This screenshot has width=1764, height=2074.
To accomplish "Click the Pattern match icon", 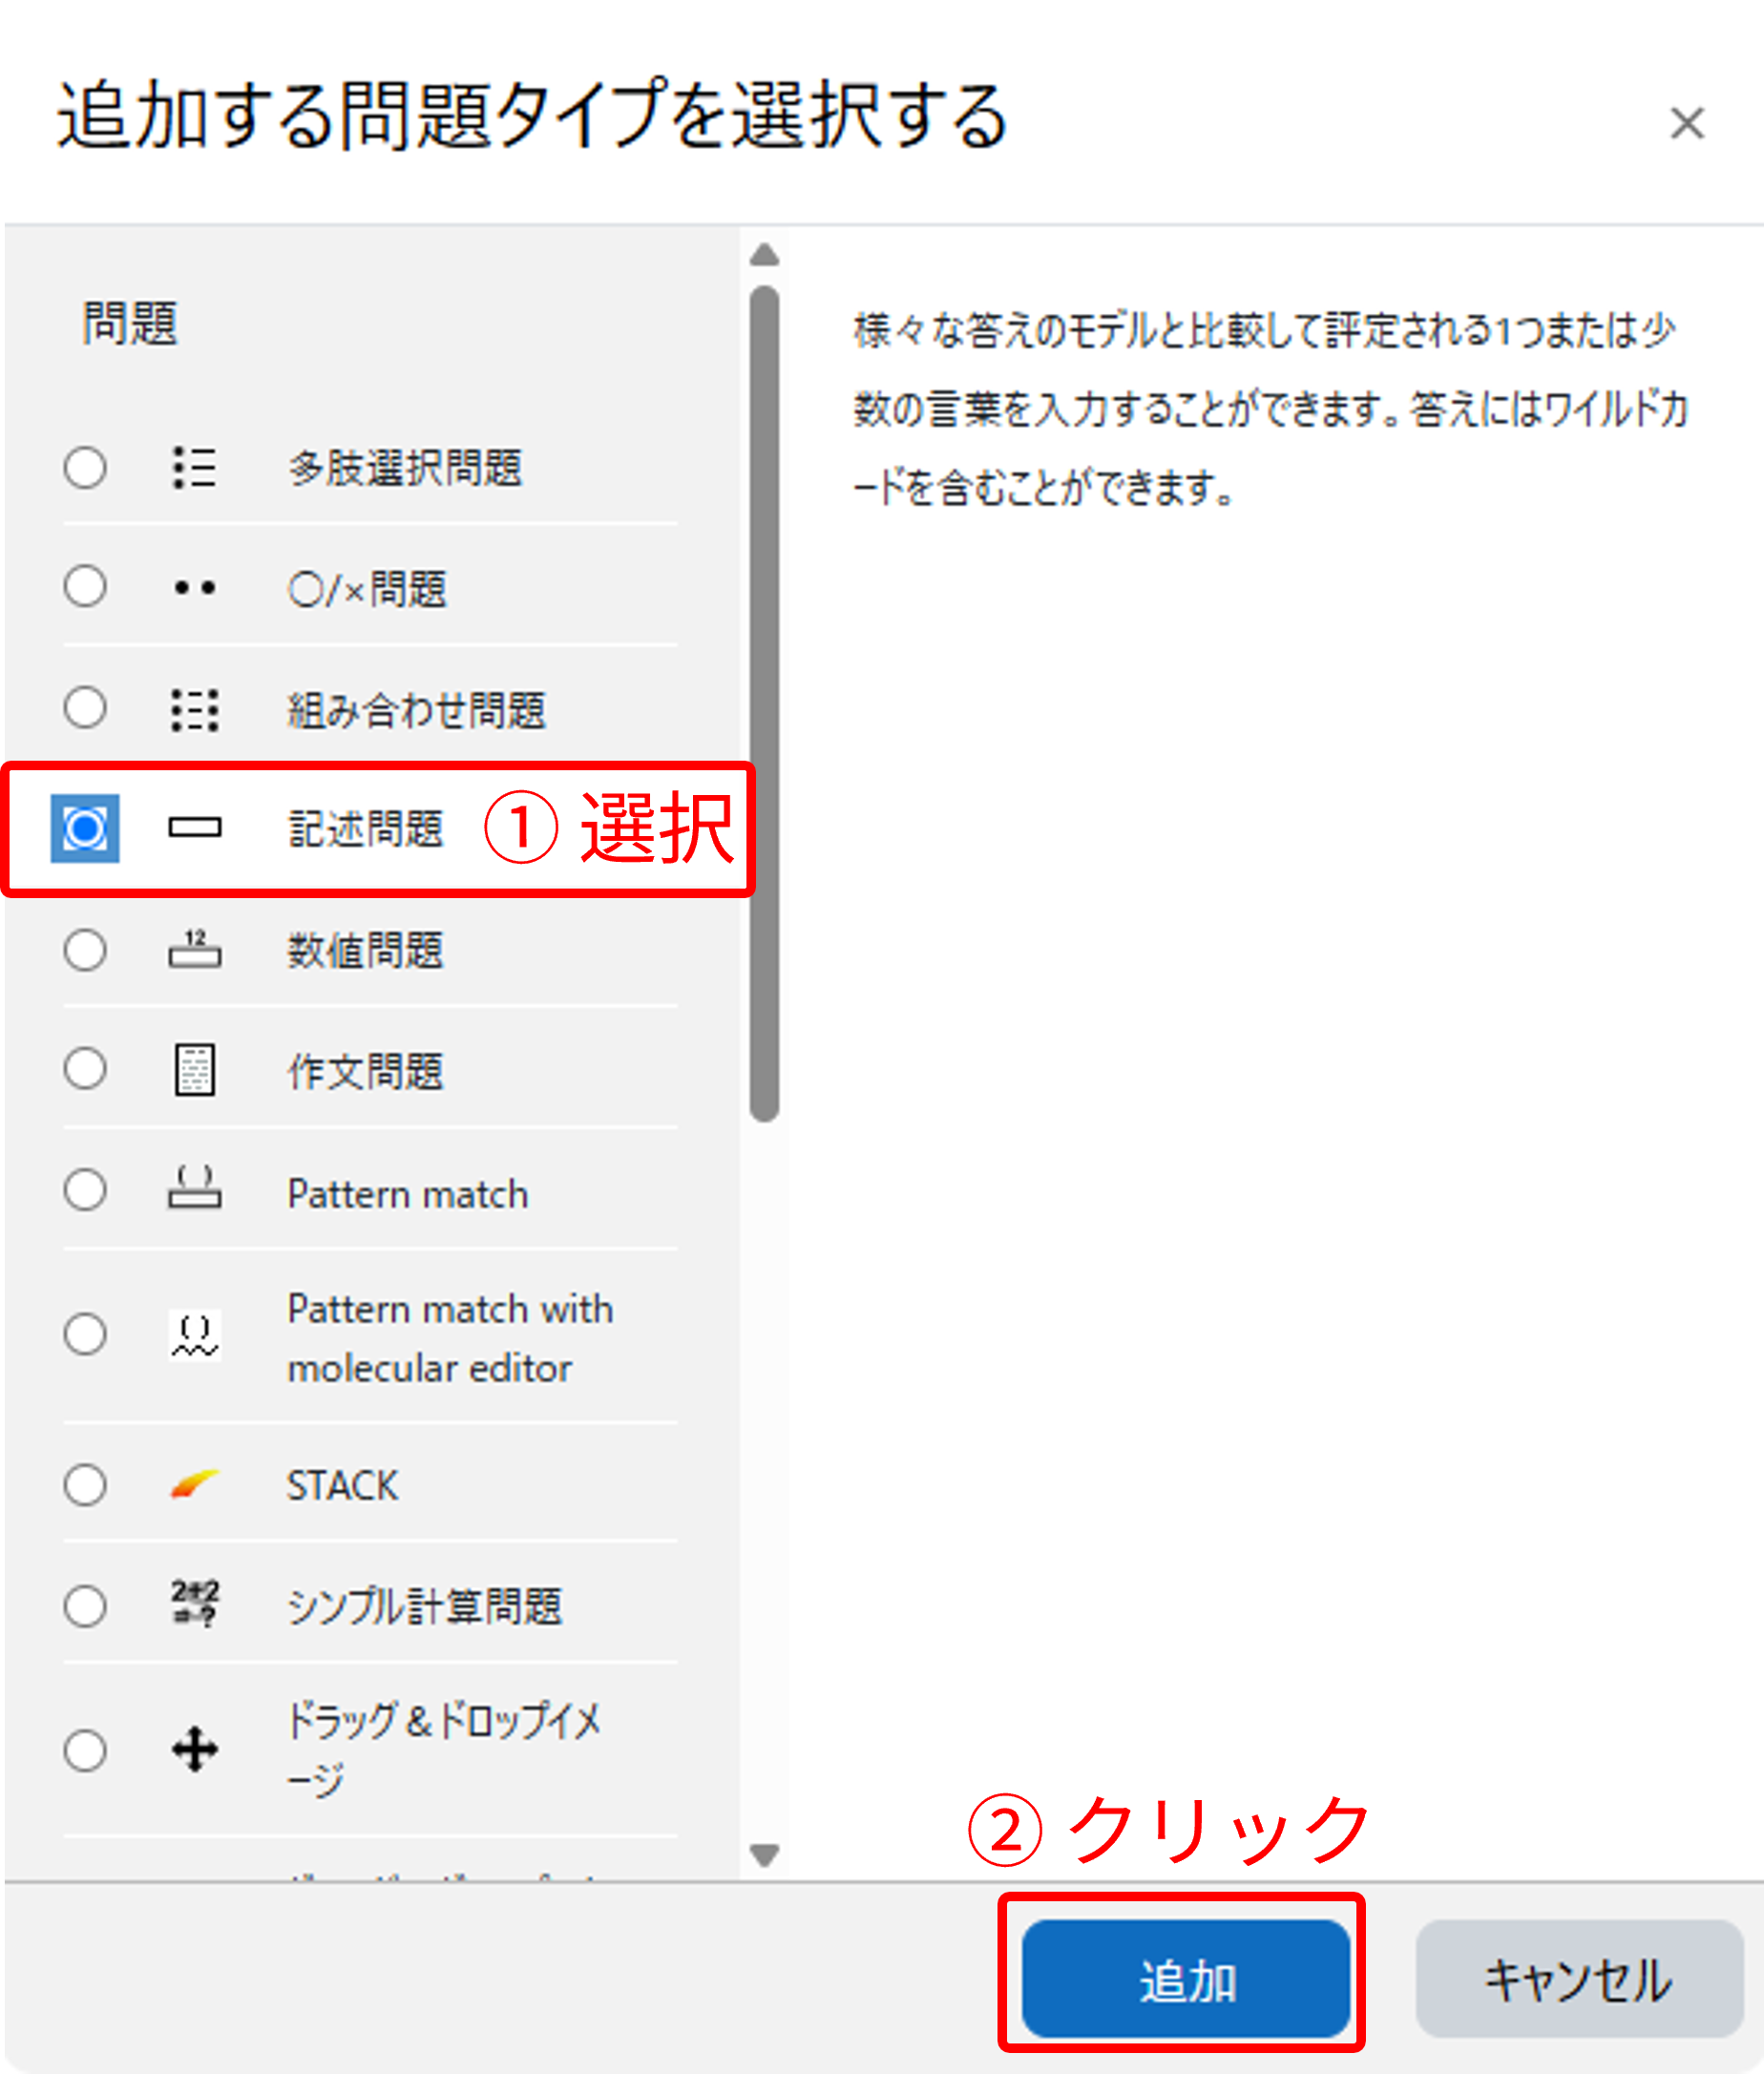I will [x=194, y=1189].
